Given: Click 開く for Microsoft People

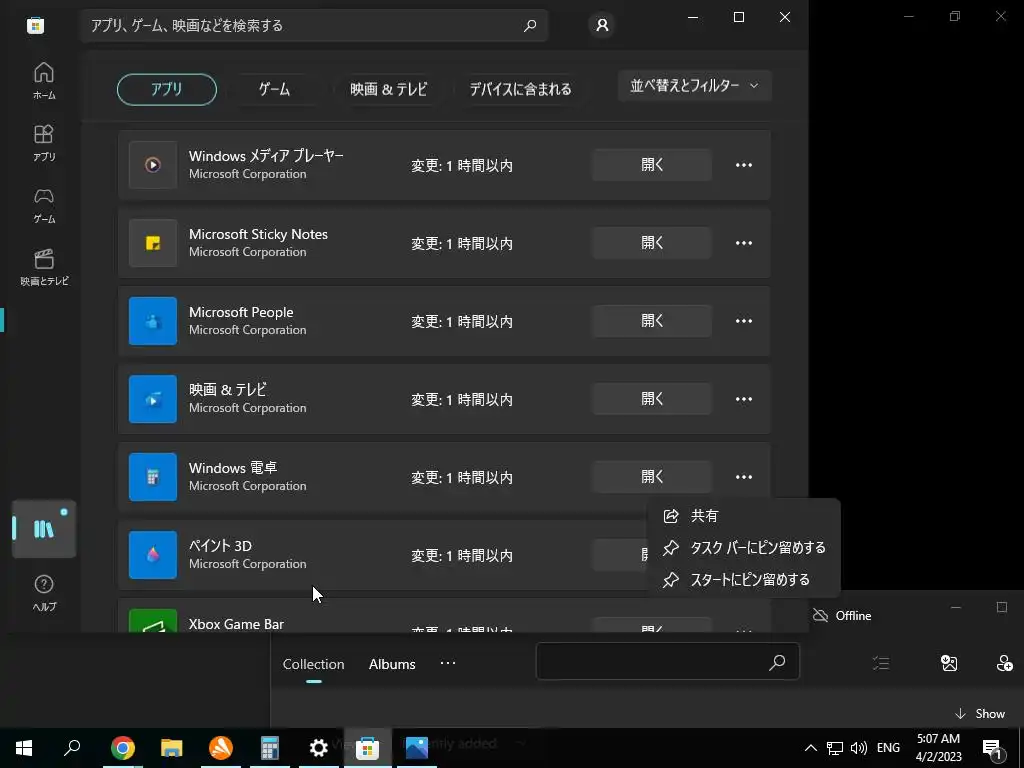Looking at the screenshot, I should (652, 321).
